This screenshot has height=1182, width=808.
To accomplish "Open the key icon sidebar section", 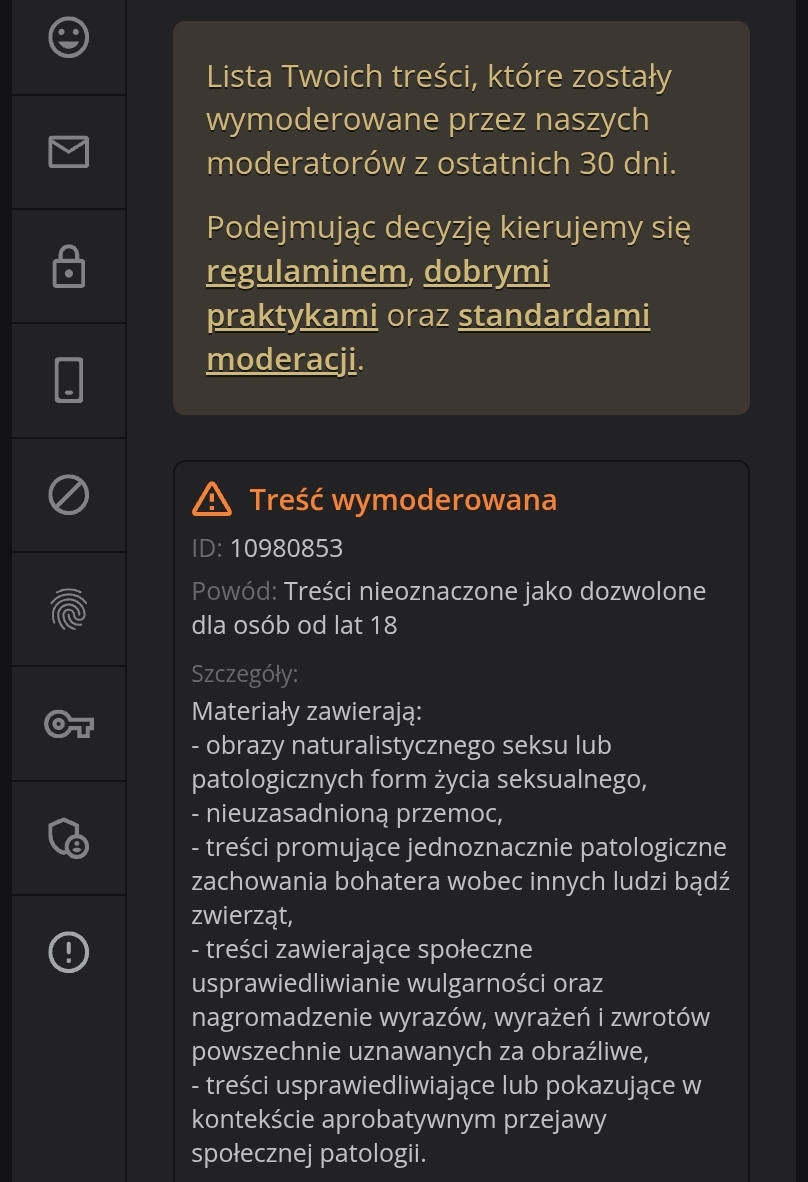I will [x=69, y=723].
